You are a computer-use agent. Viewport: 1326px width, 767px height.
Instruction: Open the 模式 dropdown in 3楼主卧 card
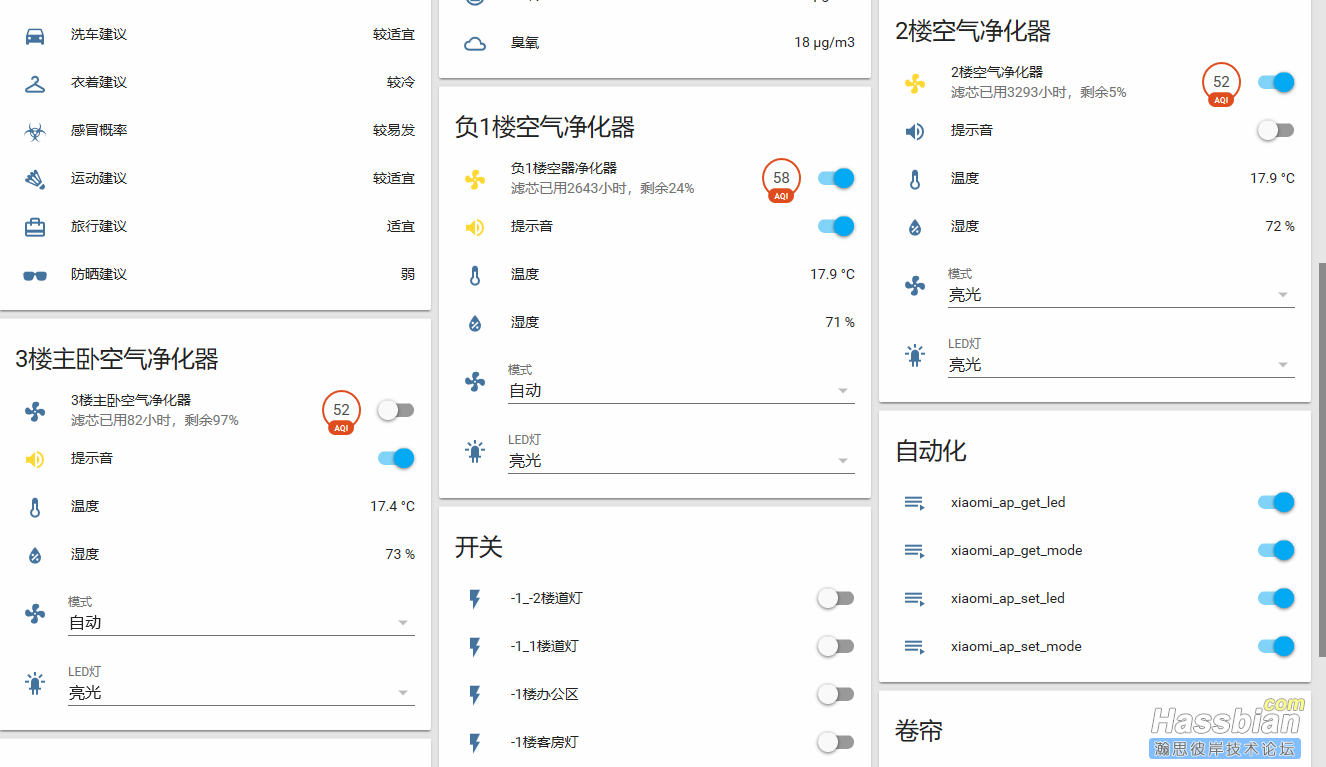241,615
